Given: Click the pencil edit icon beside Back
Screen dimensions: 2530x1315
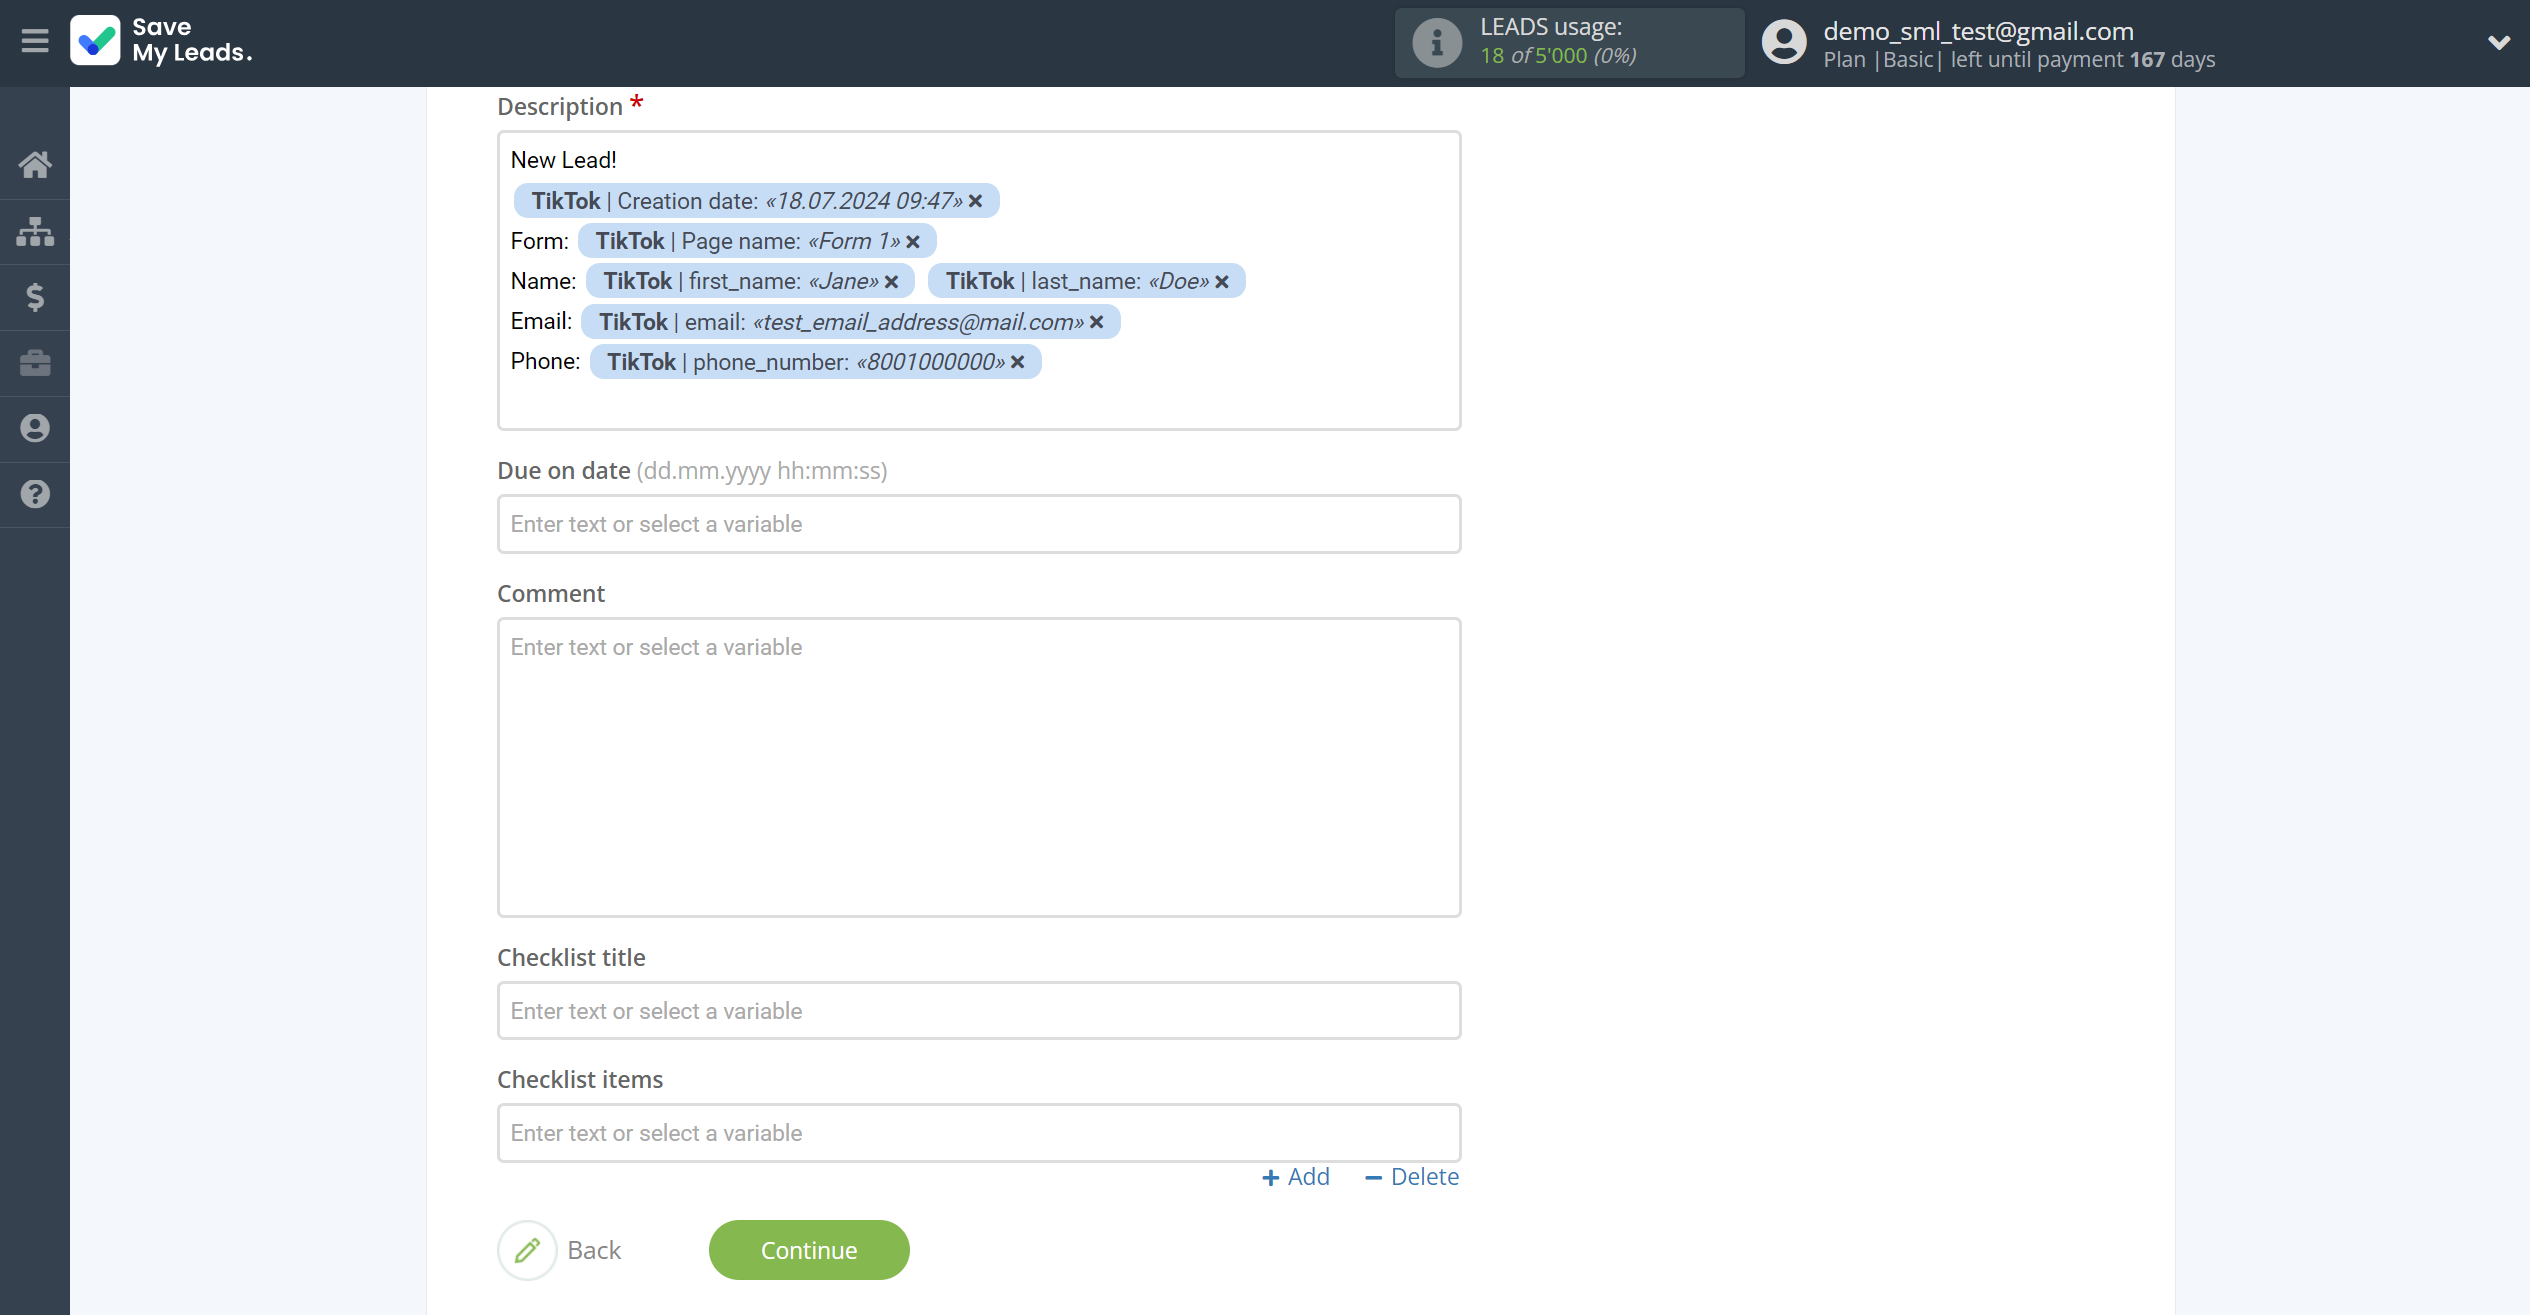Looking at the screenshot, I should (527, 1250).
